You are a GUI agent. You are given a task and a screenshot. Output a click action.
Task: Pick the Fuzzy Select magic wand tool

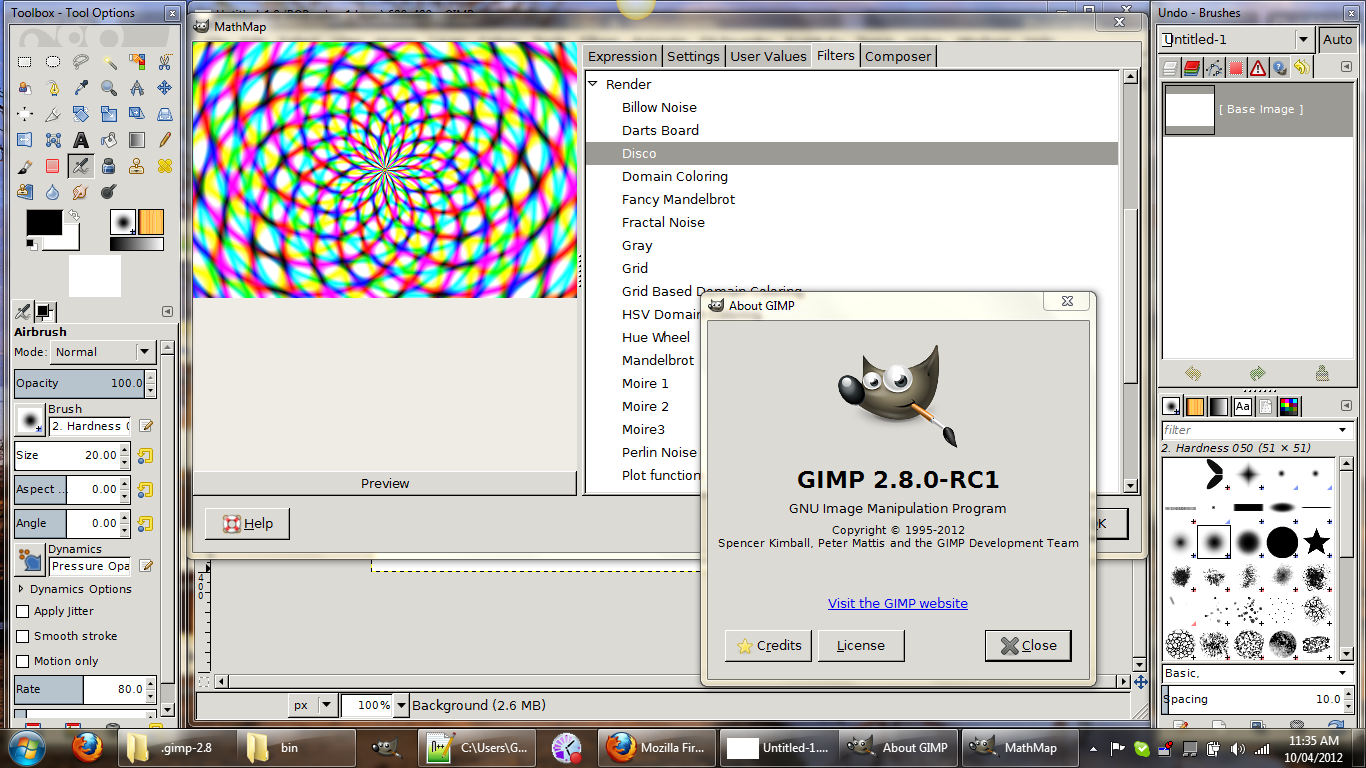109,62
